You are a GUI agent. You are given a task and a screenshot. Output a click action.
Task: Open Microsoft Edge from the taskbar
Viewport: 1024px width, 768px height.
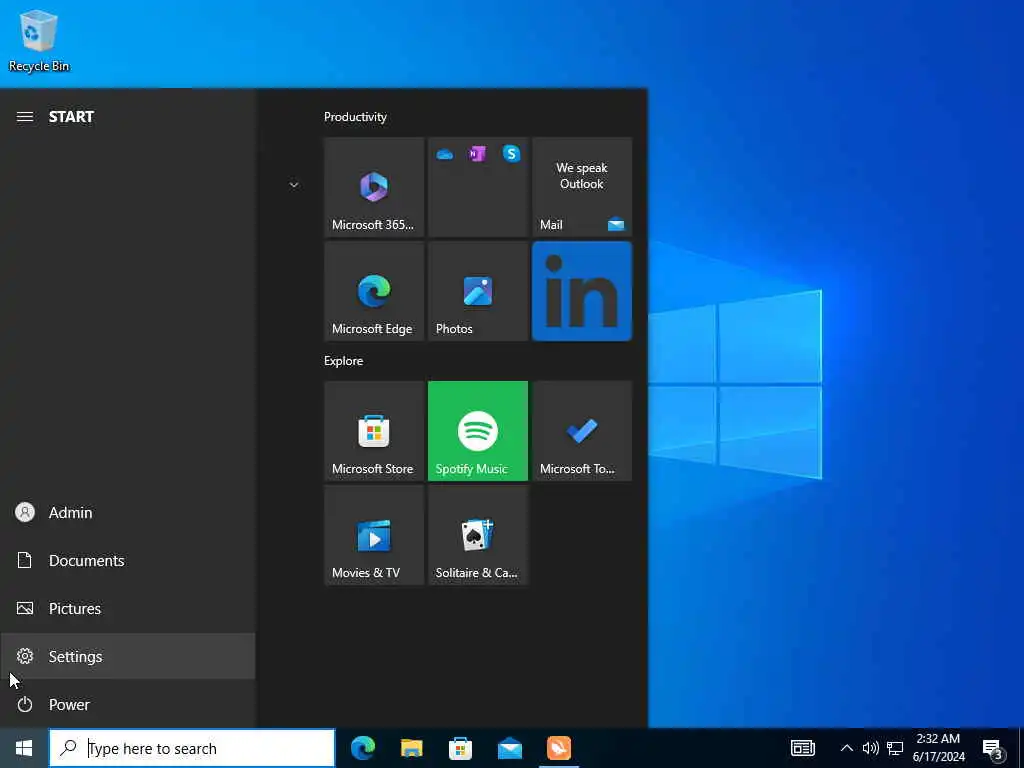tap(363, 748)
